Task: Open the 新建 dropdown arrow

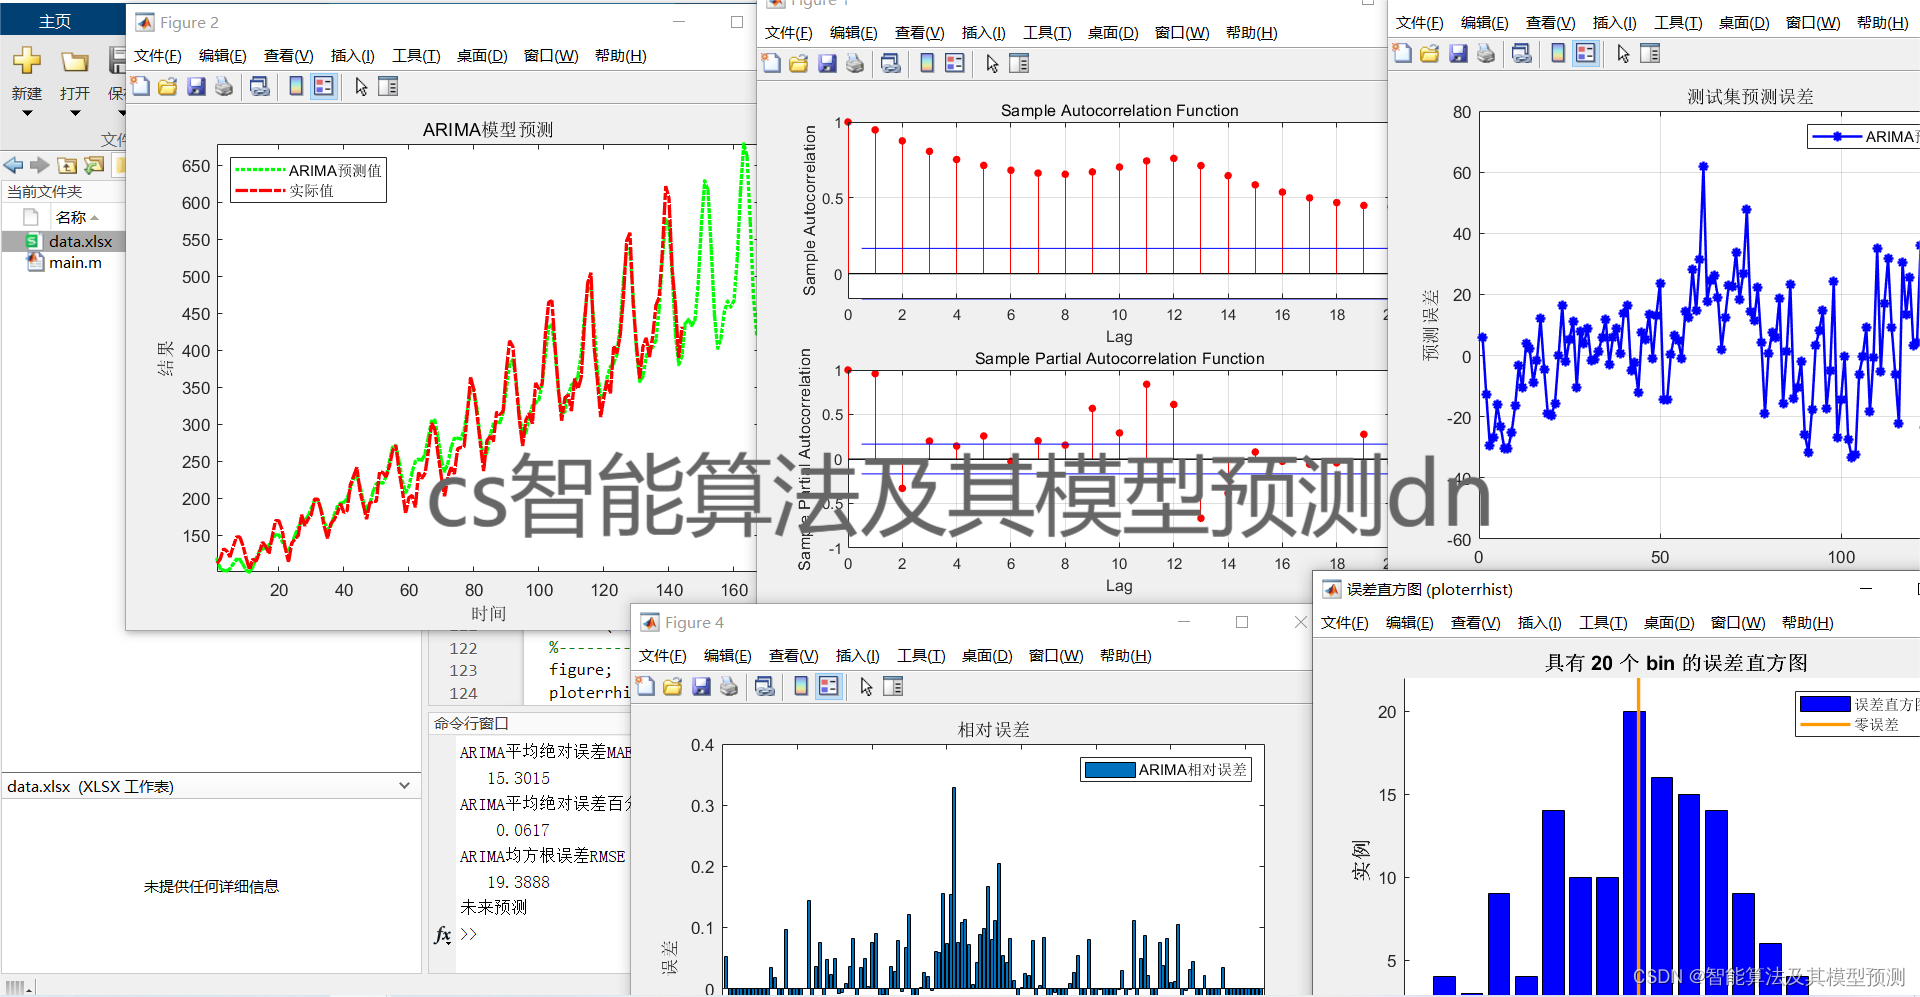Action: pos(27,112)
